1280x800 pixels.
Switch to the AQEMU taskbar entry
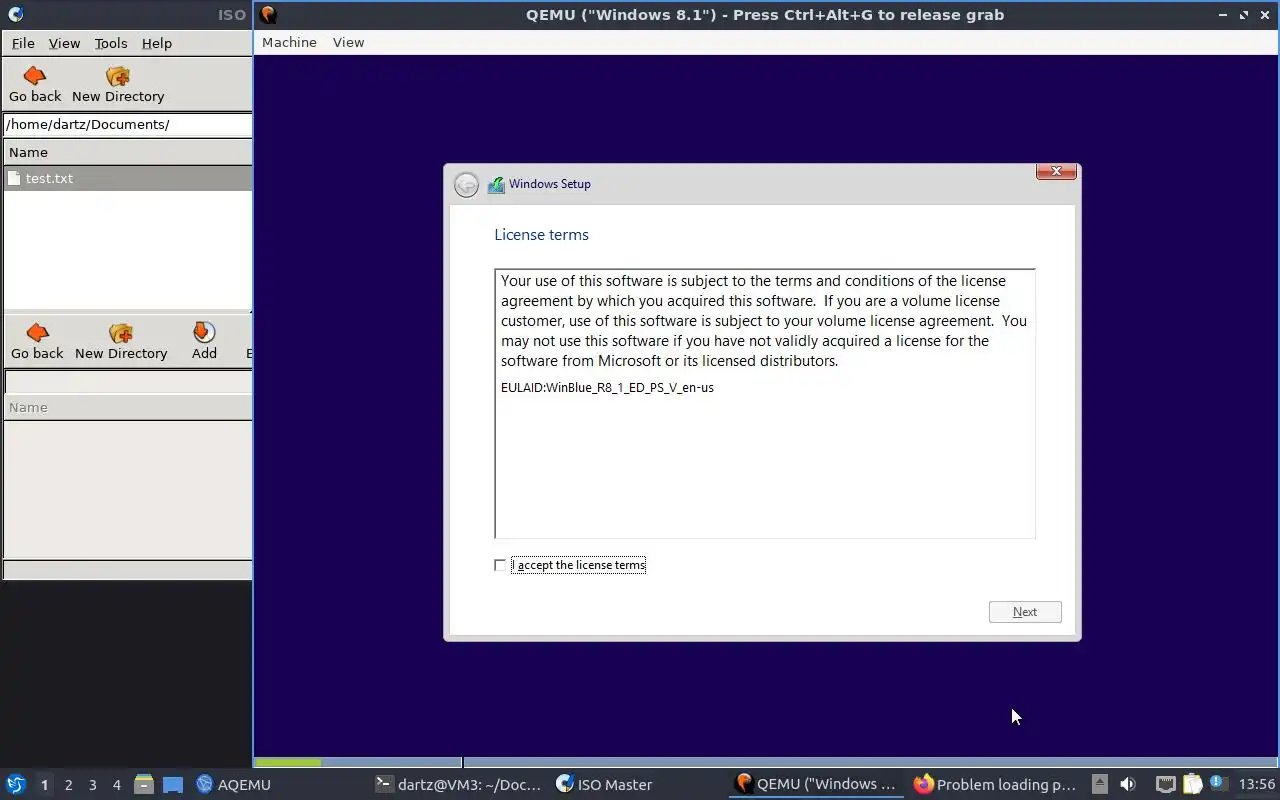(234, 784)
